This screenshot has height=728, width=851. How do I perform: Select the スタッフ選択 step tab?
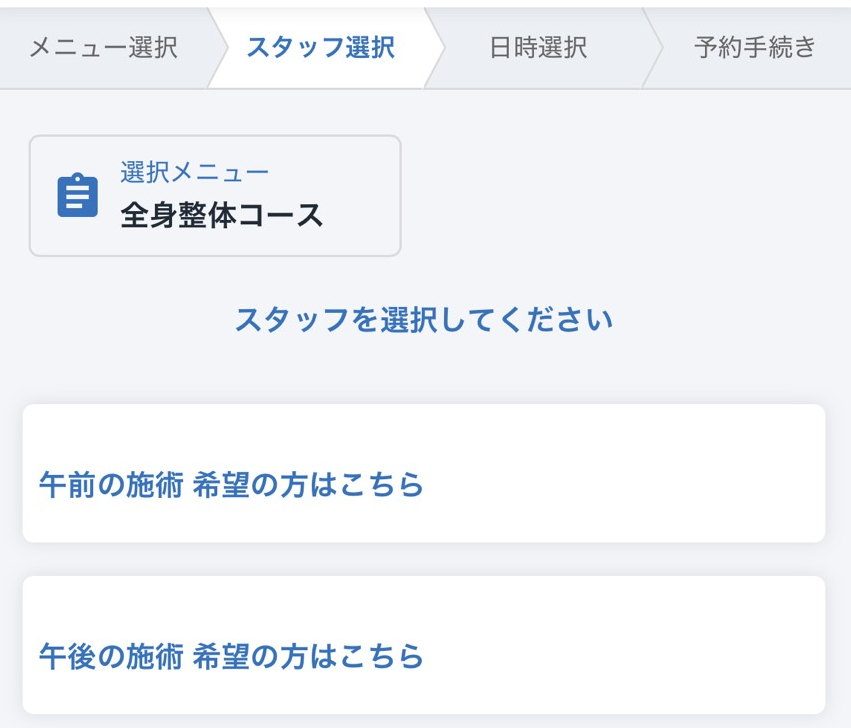click(x=320, y=47)
